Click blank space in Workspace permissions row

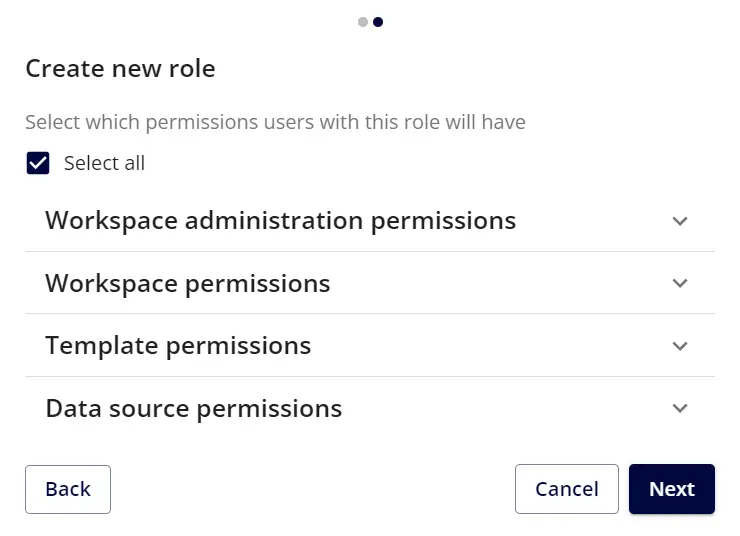pyautogui.click(x=500, y=283)
